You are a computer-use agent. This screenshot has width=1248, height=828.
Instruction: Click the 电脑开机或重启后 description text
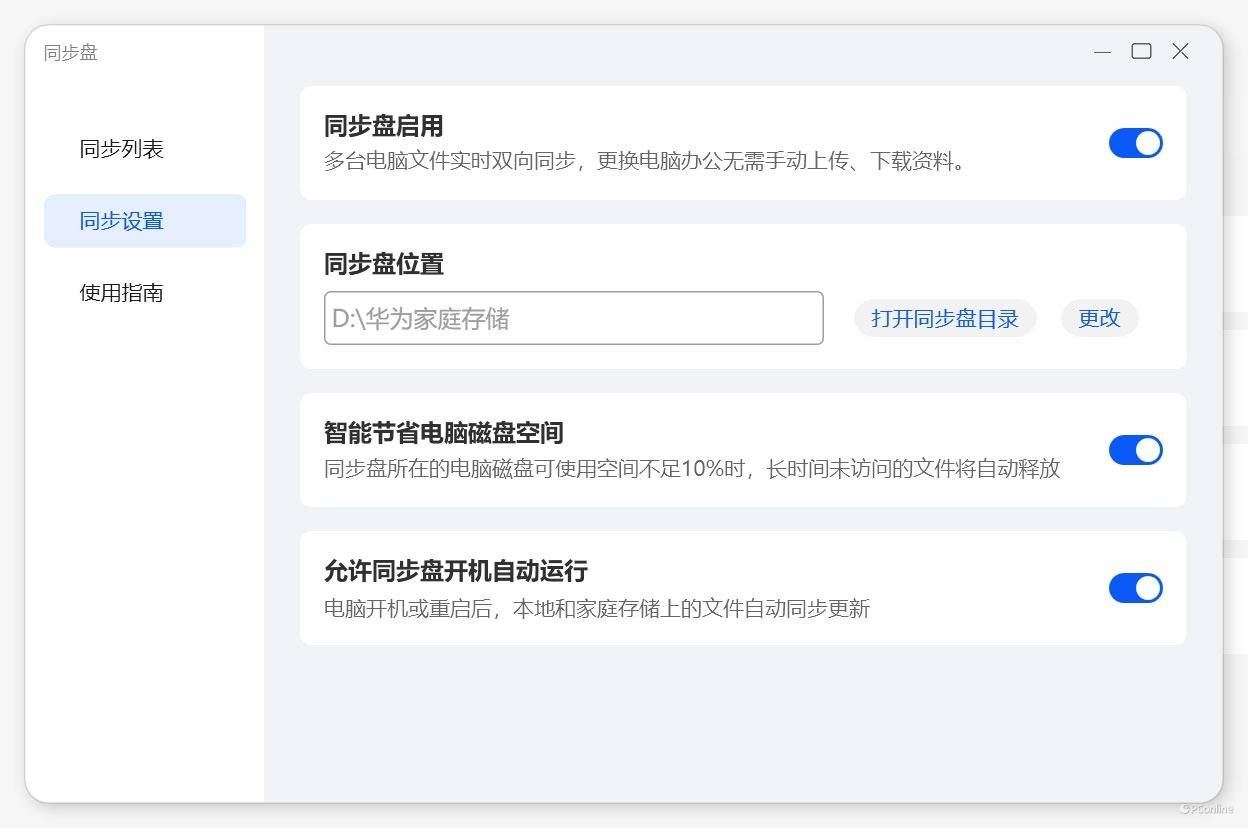point(596,608)
